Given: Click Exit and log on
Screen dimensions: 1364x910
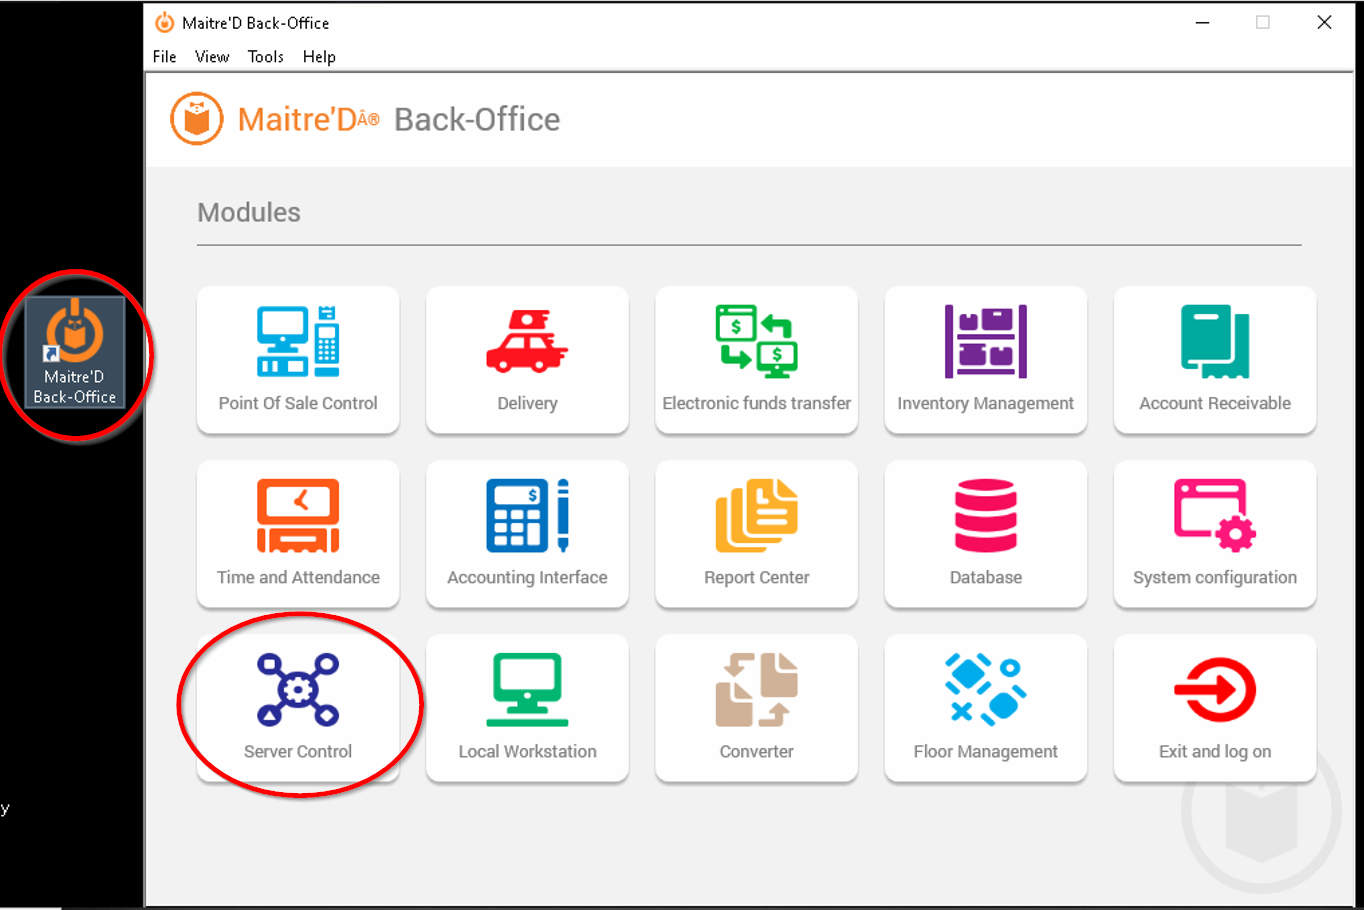Looking at the screenshot, I should 1215,708.
